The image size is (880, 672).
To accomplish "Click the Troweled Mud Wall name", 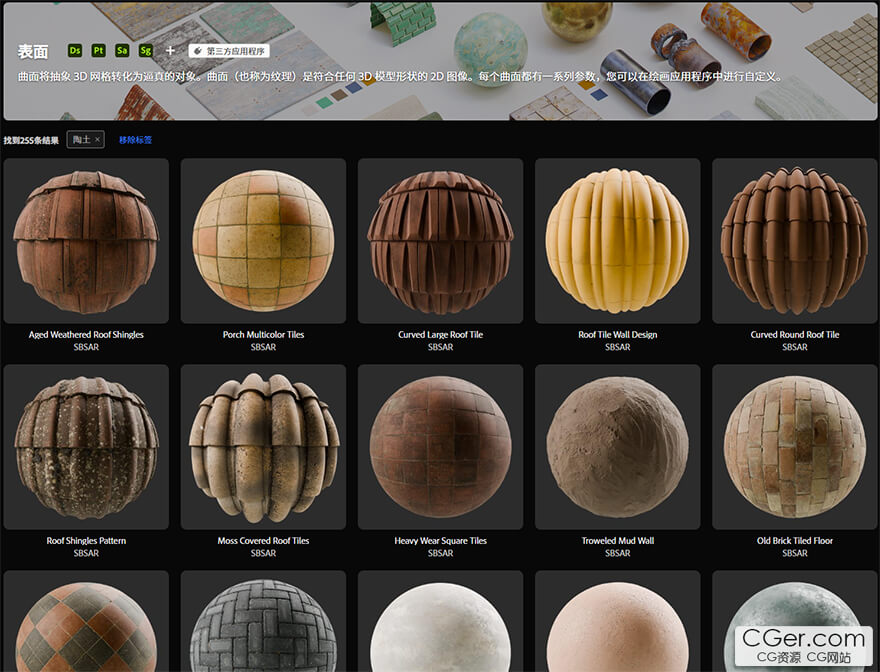I will click(x=617, y=541).
